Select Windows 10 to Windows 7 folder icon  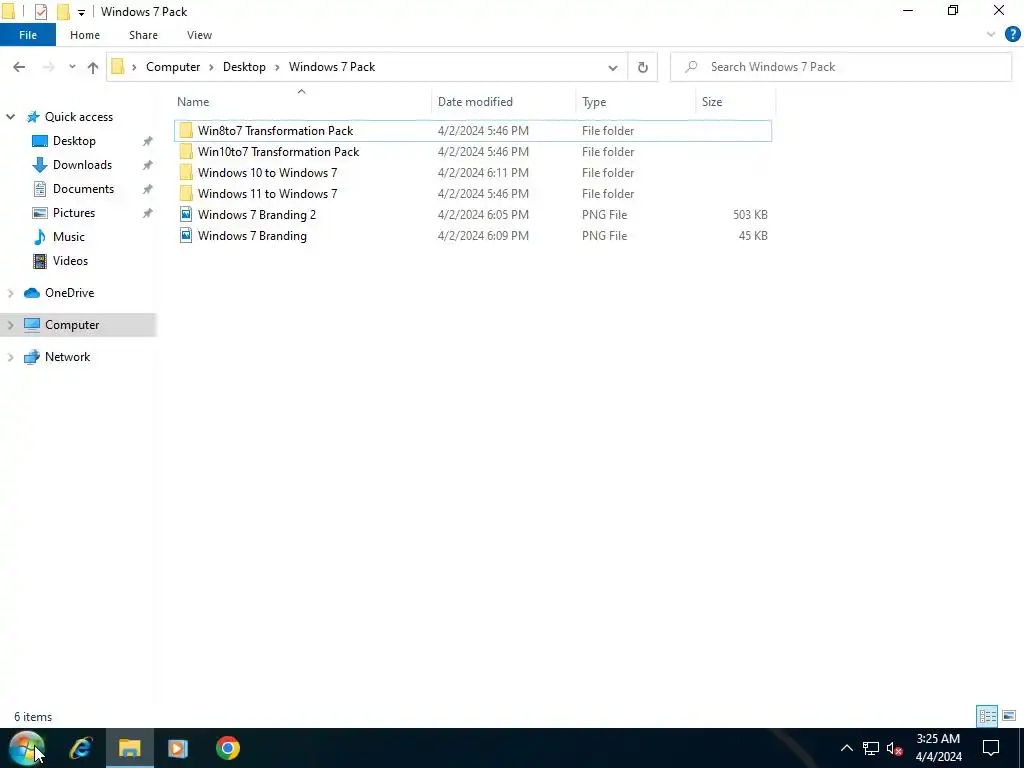click(186, 172)
